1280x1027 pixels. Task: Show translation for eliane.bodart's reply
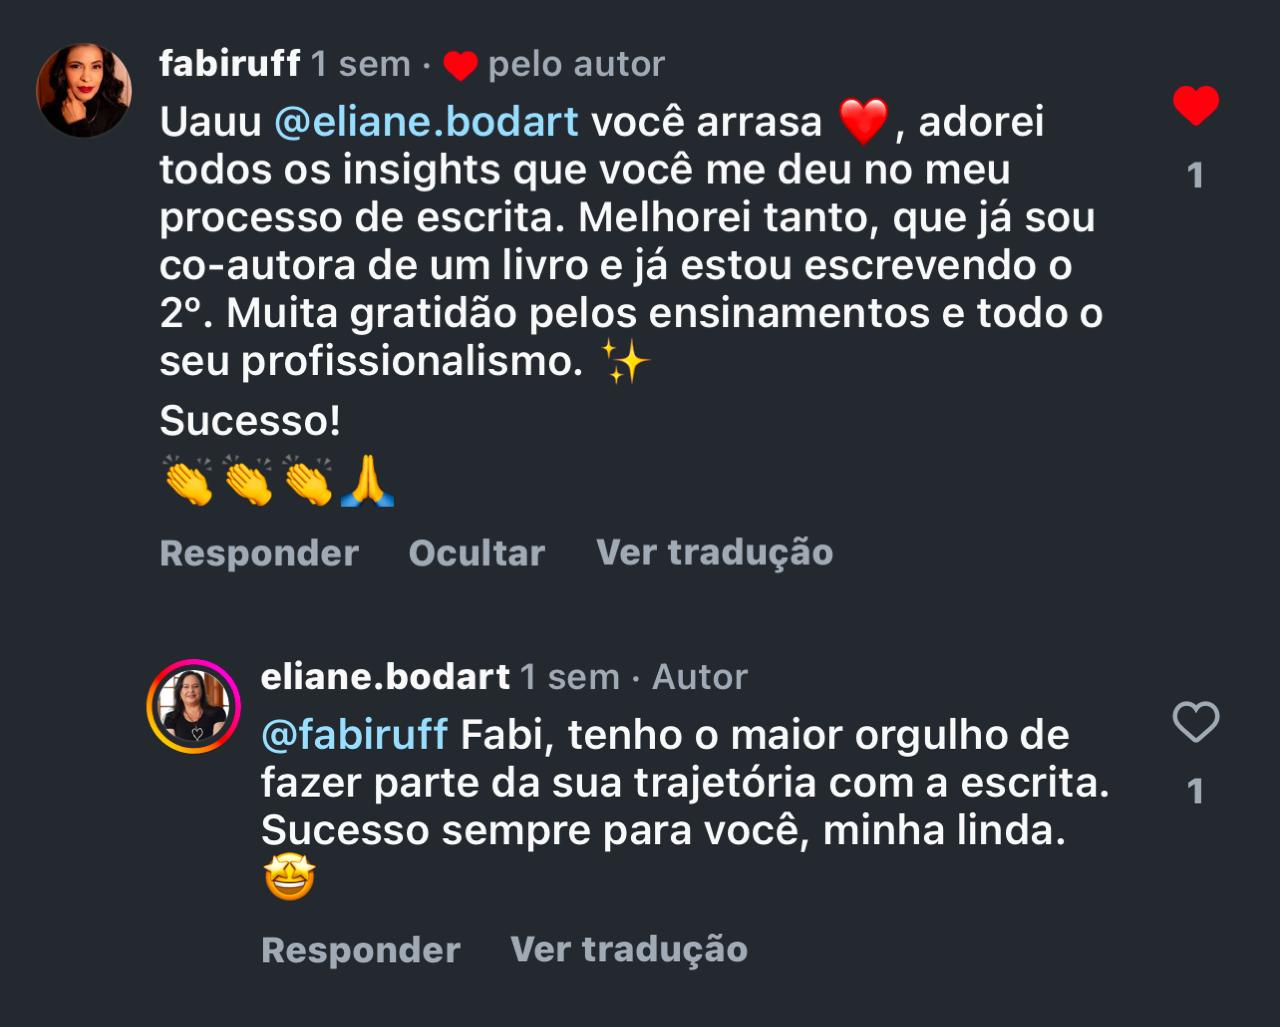pyautogui.click(x=629, y=950)
